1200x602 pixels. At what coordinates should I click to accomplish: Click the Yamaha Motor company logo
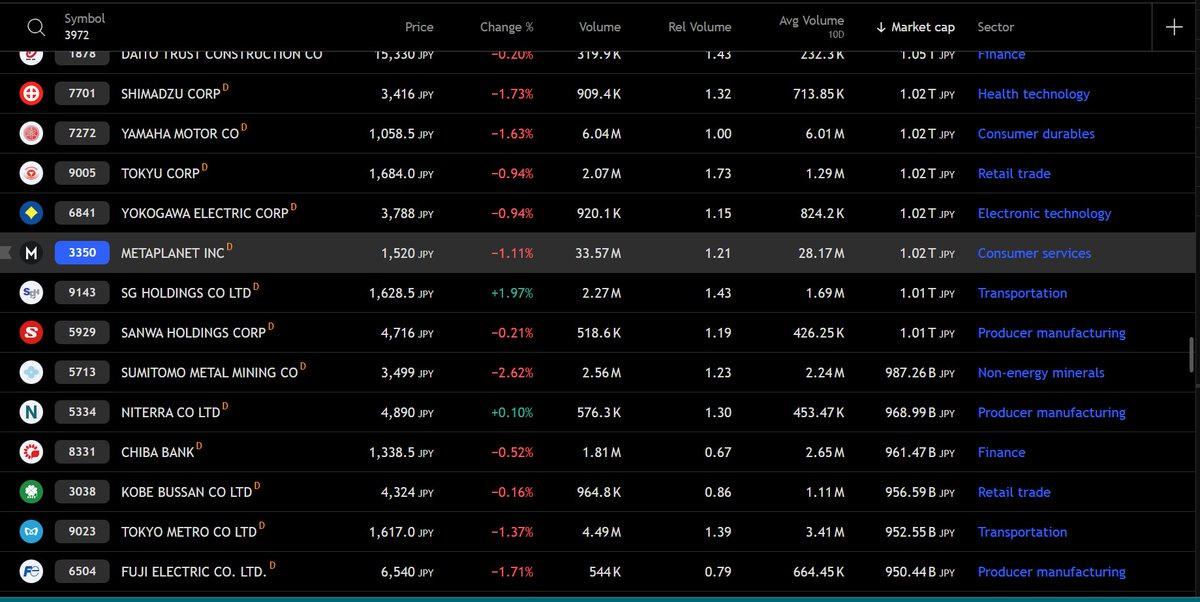point(32,133)
